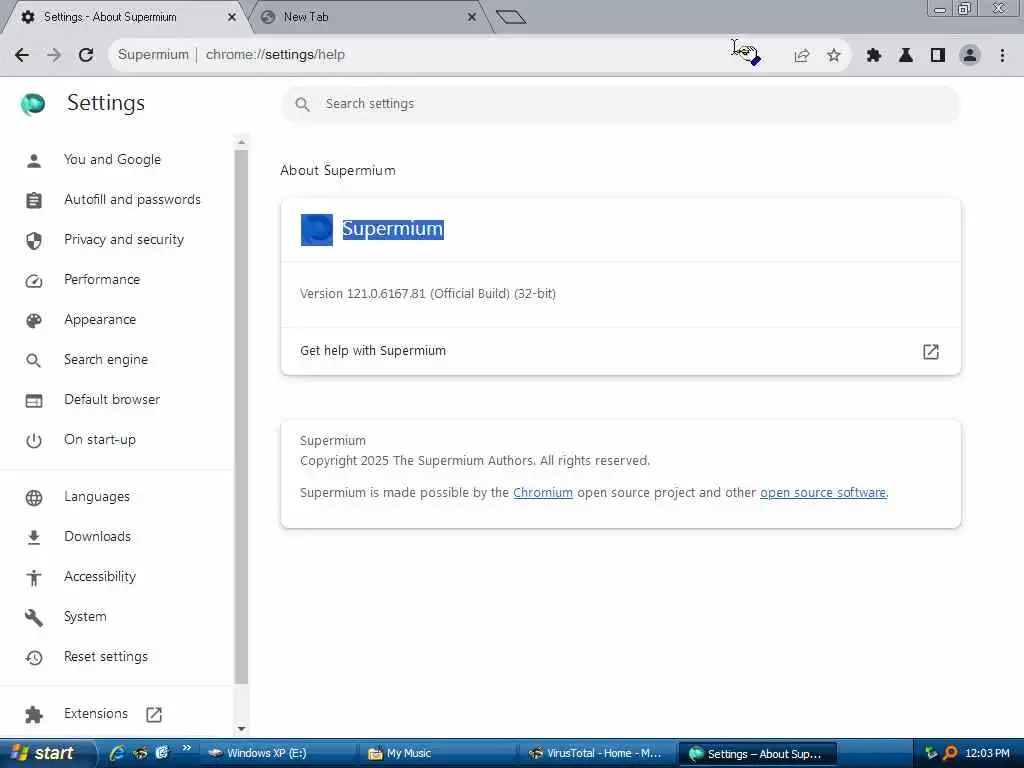Click the Supermium logo beside Settings title
Screen dimensions: 1024x768
33,104
